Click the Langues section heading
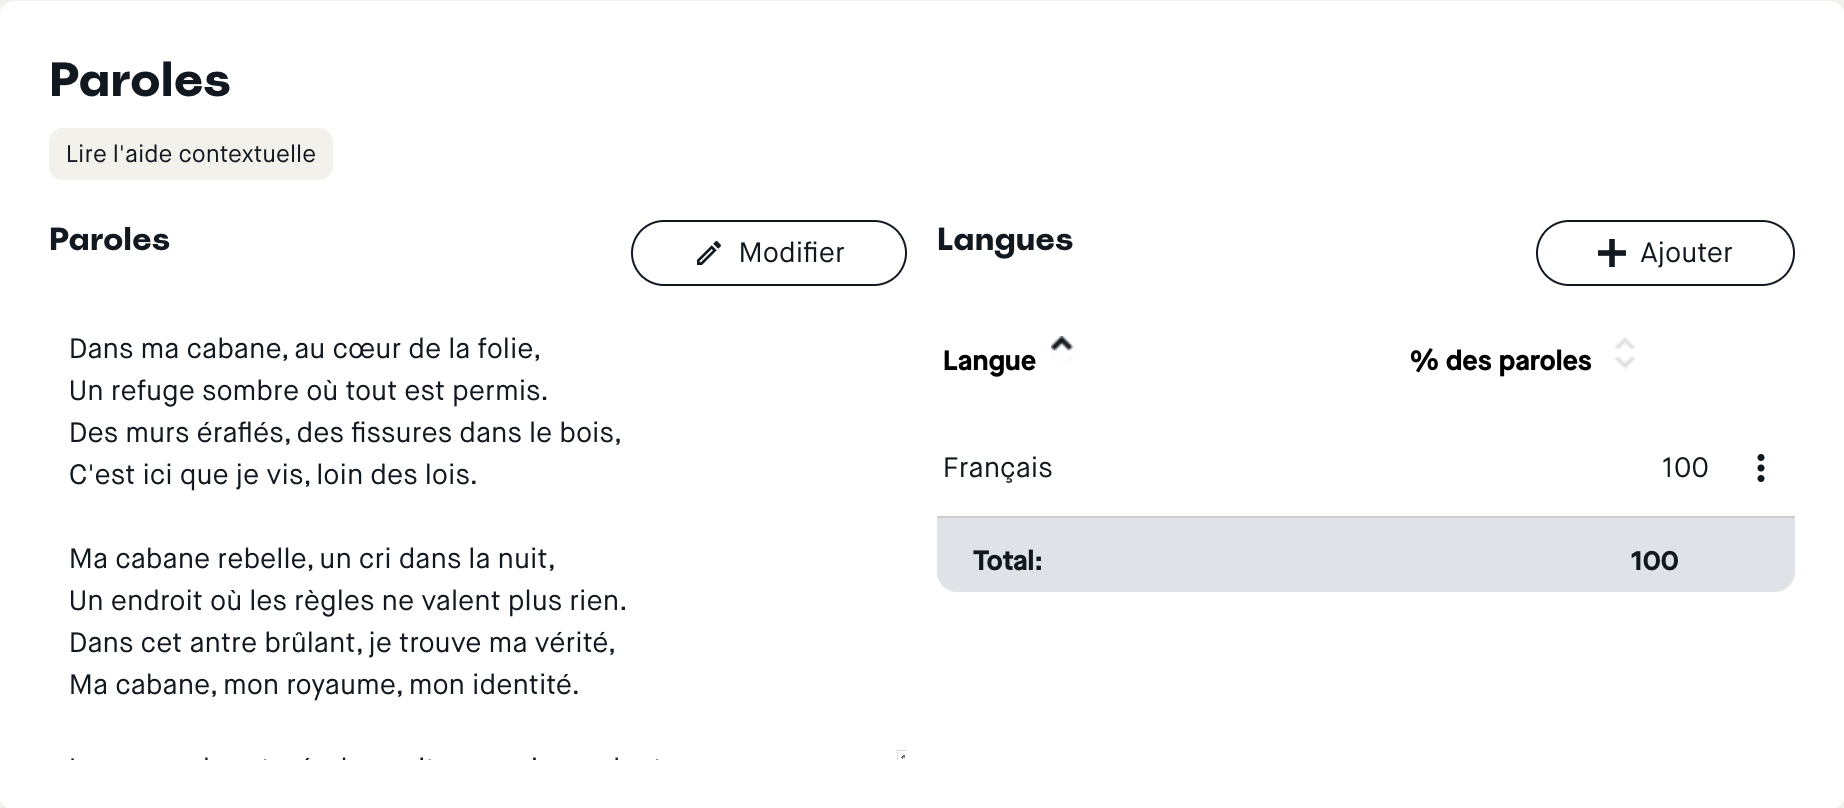The width and height of the screenshot is (1844, 808). (1004, 240)
